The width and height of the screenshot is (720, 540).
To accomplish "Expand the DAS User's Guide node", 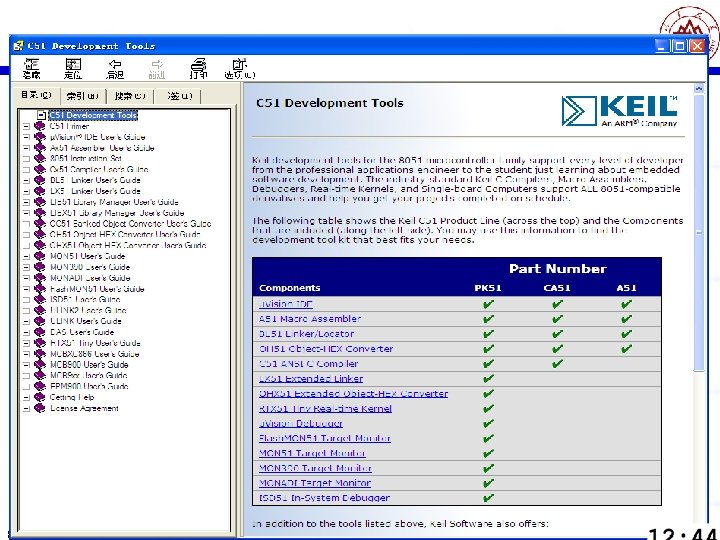I will [x=26, y=332].
